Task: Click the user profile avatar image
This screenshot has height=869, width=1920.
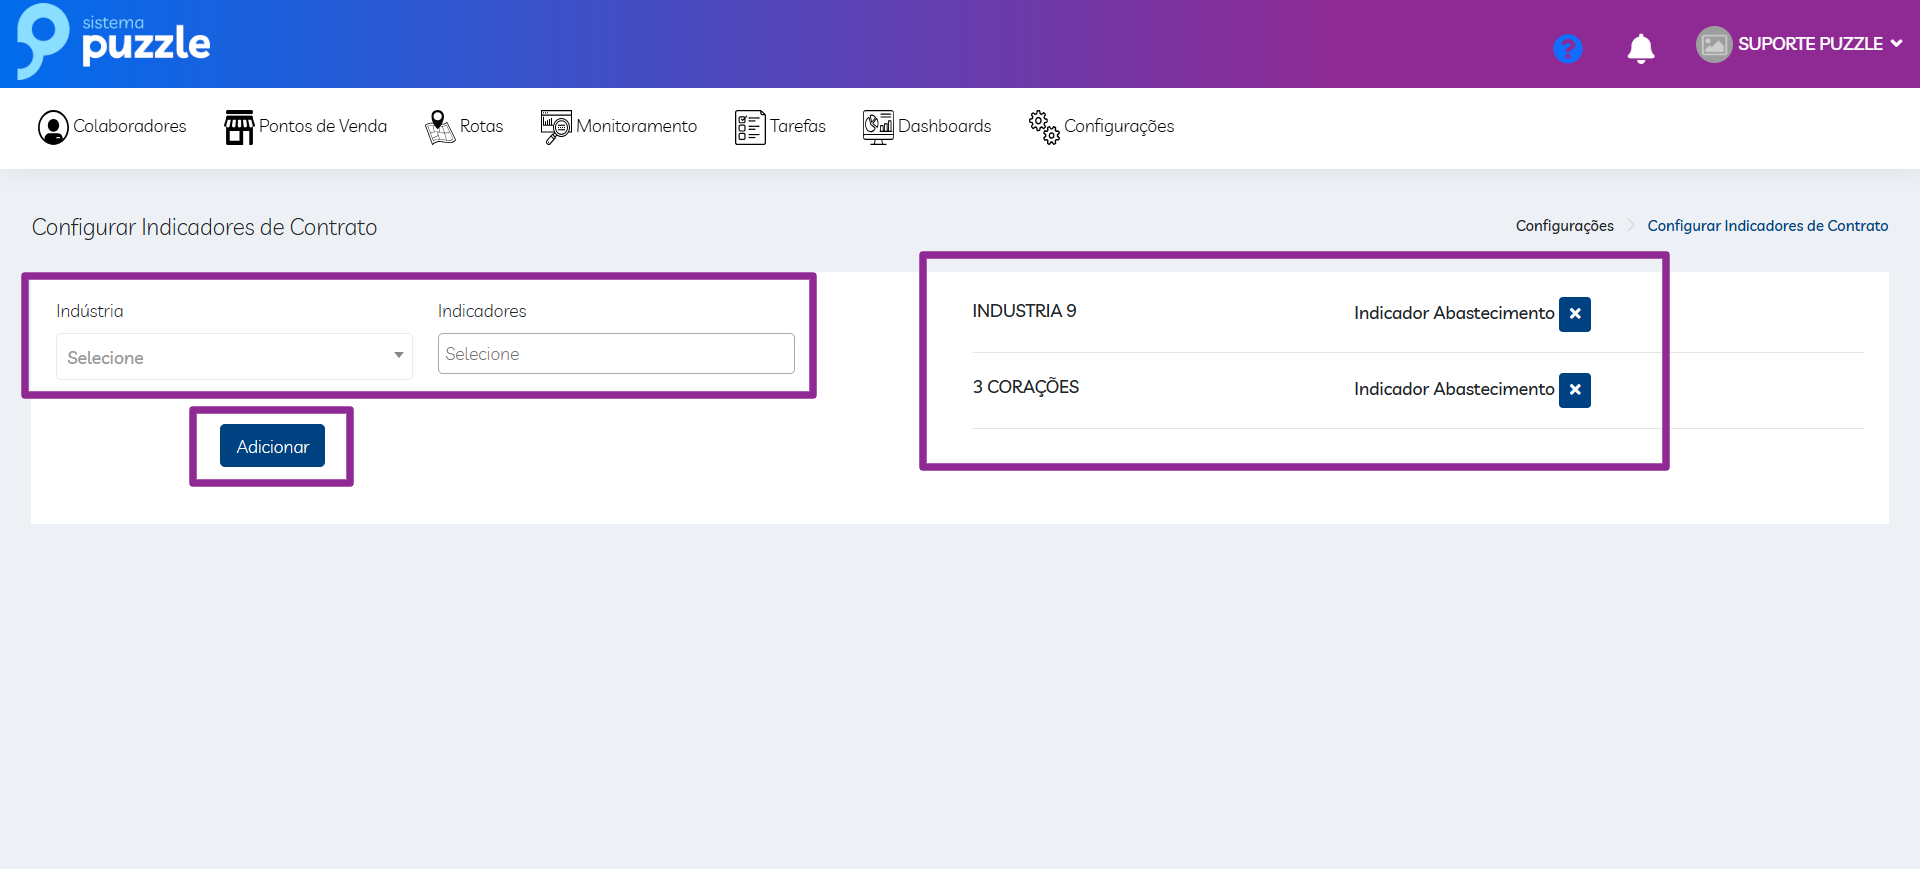Action: (1713, 44)
